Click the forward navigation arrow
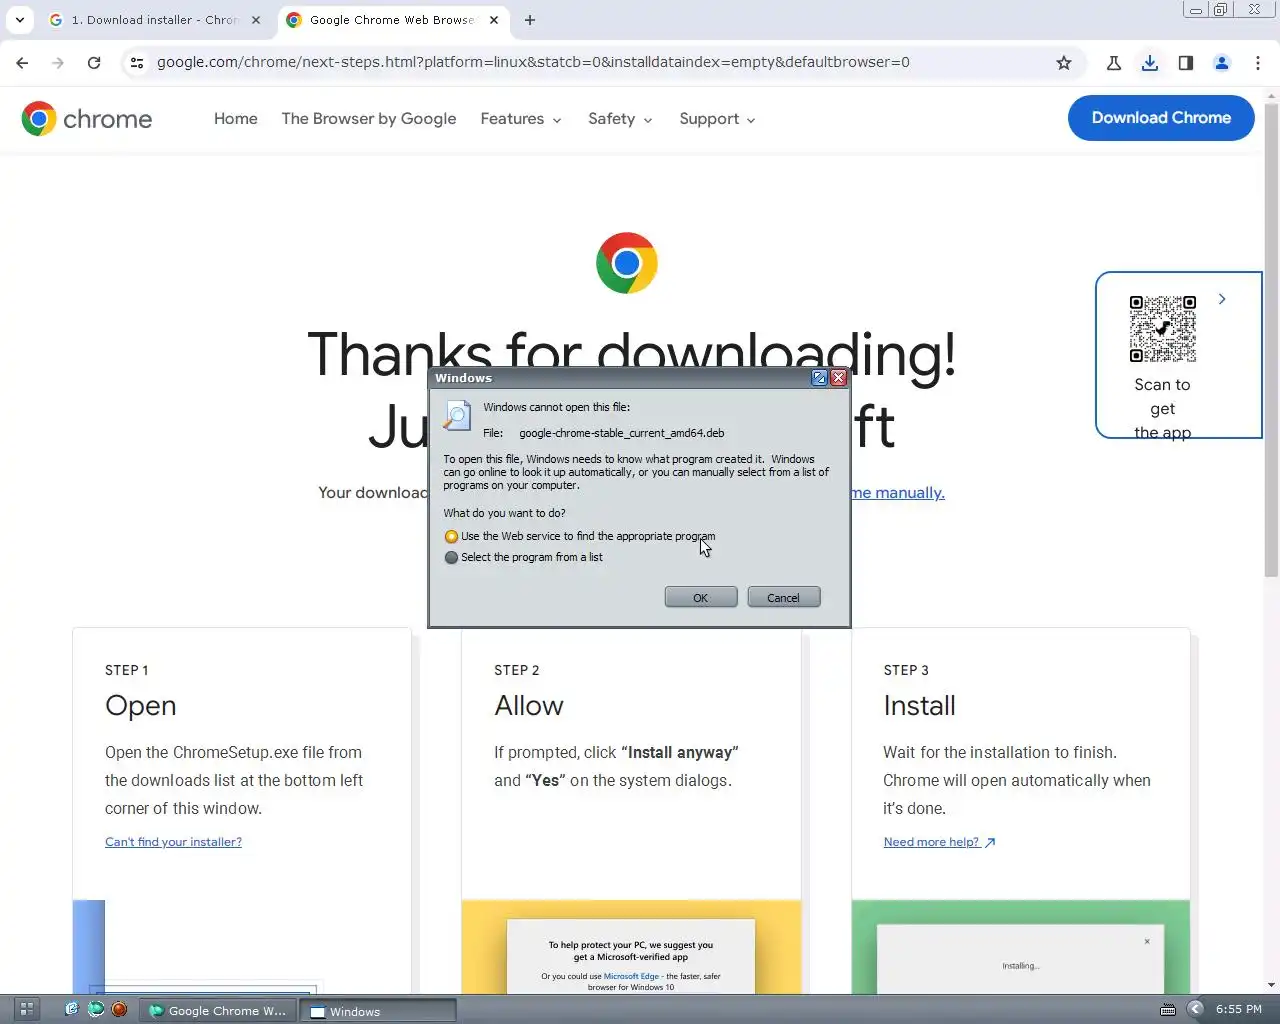Image resolution: width=1280 pixels, height=1024 pixels. [x=58, y=63]
